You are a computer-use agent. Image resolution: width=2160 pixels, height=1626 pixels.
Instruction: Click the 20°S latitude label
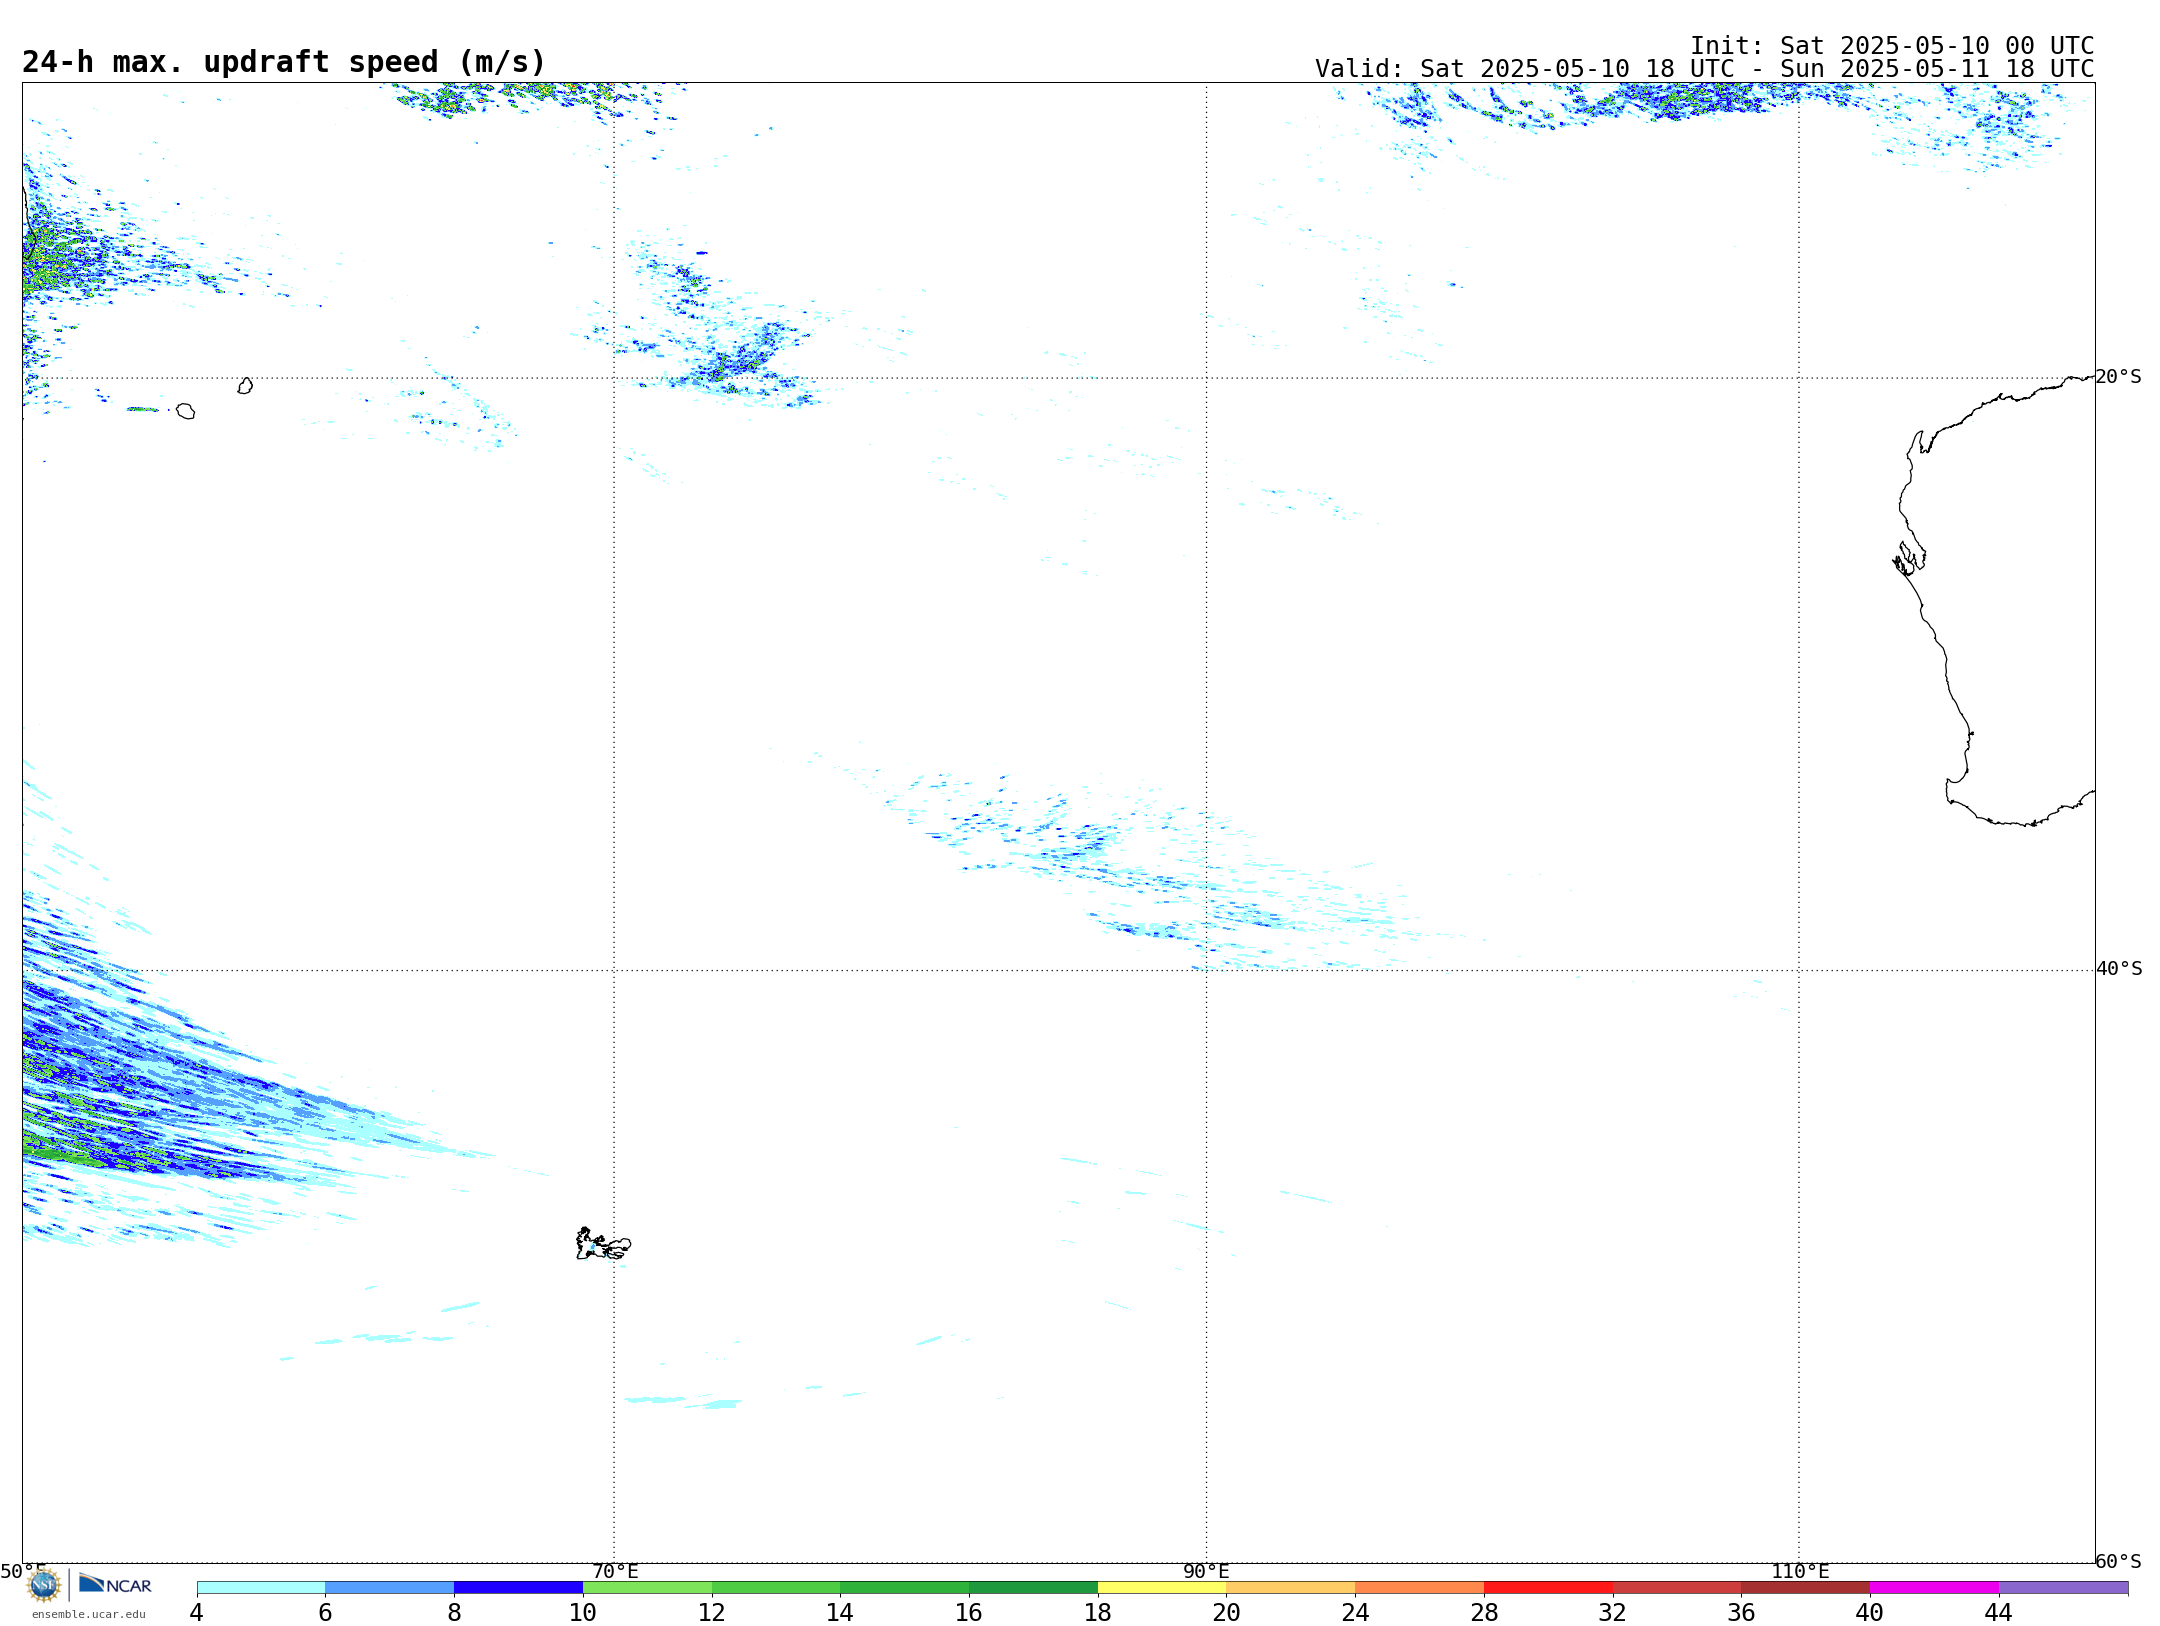(2119, 377)
